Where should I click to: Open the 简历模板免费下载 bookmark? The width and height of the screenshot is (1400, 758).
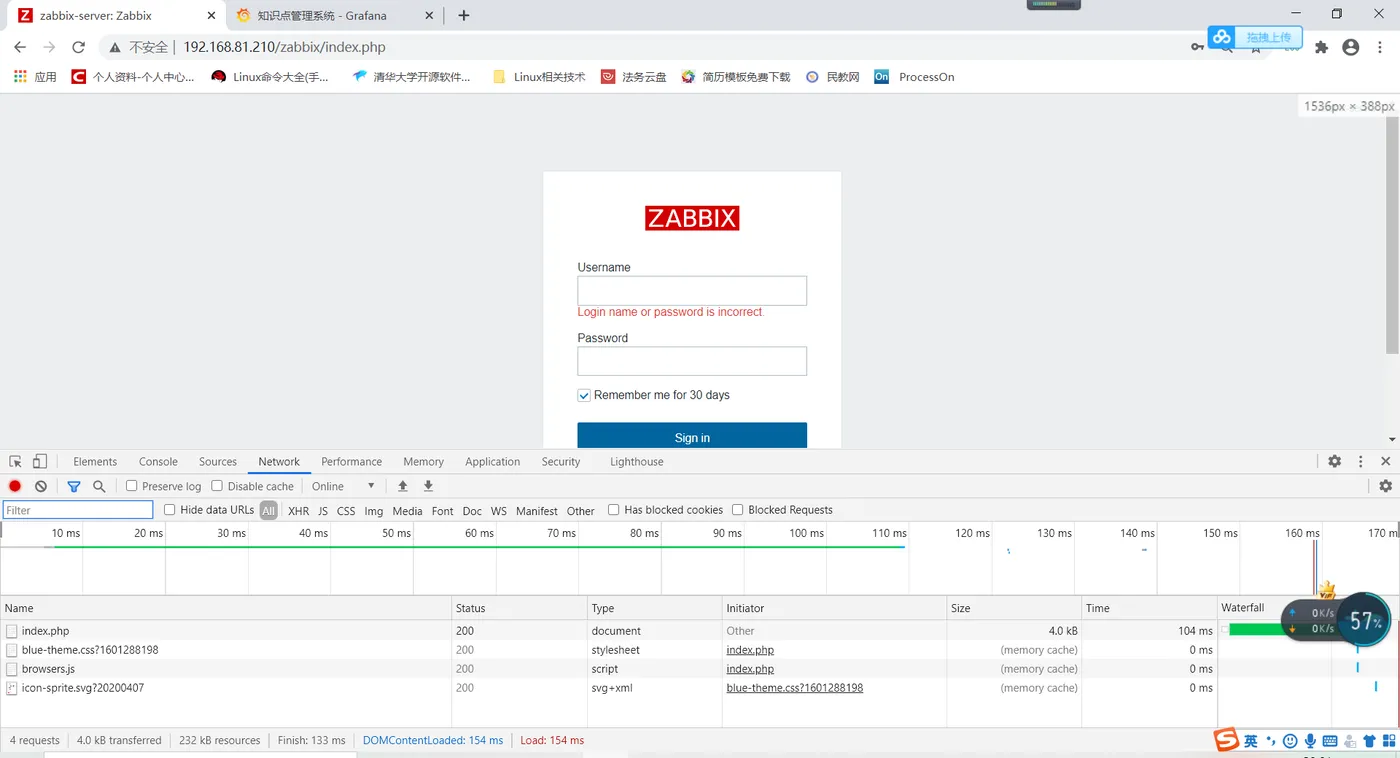[x=736, y=77]
